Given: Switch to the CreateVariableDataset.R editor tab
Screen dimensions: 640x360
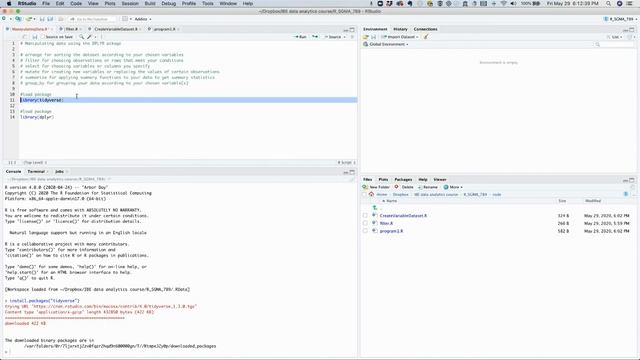Looking at the screenshot, I should click(116, 29).
